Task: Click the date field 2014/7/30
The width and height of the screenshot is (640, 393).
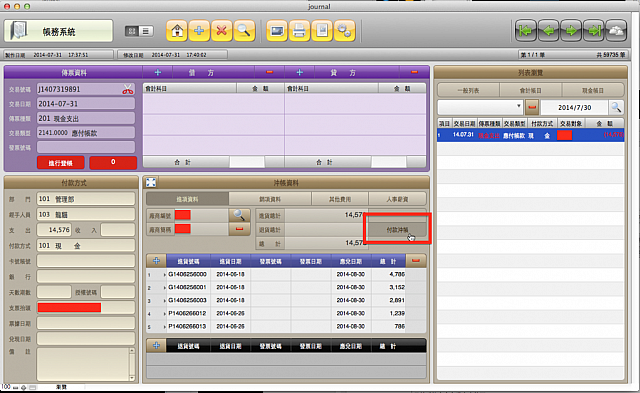Action: [x=574, y=108]
